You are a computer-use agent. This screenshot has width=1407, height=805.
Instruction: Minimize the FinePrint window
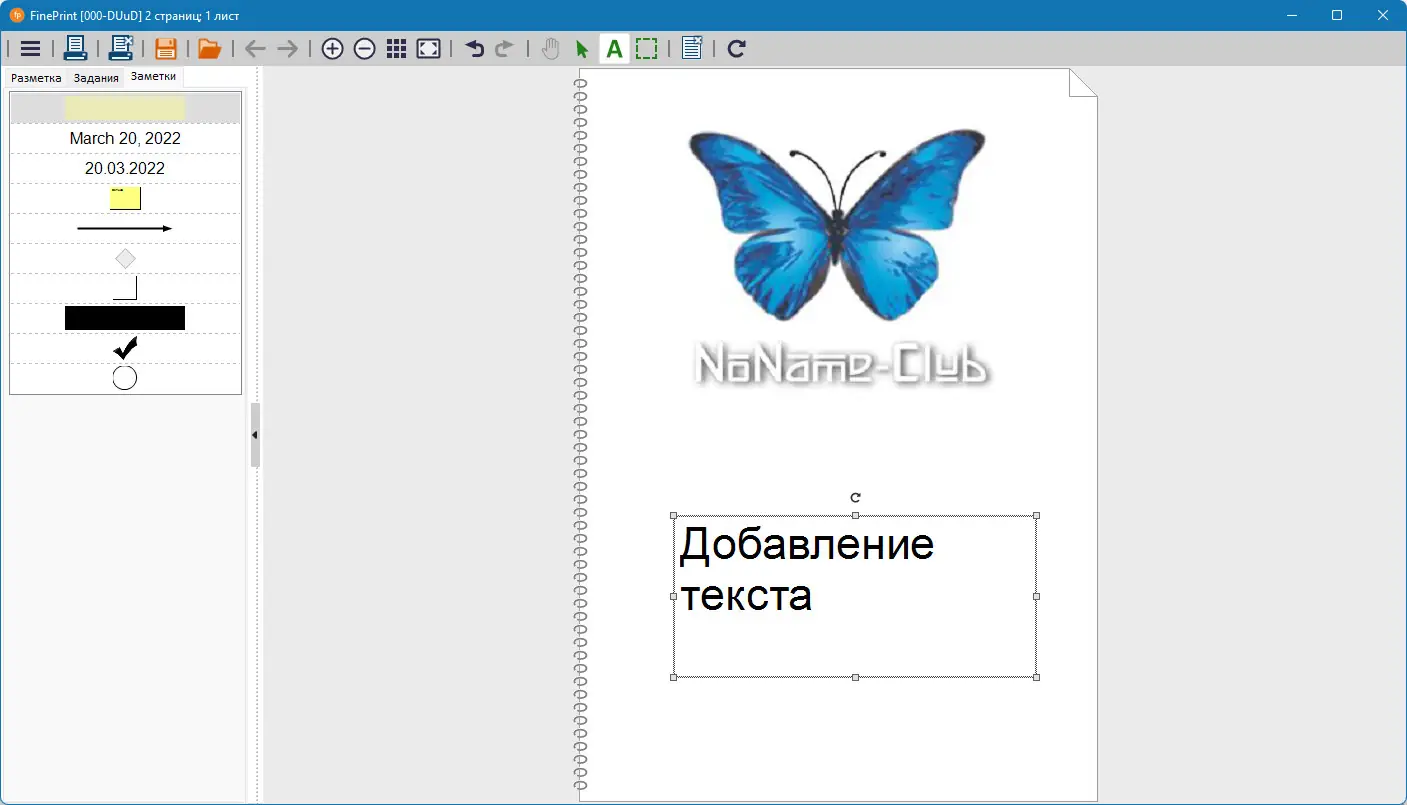tap(1294, 15)
